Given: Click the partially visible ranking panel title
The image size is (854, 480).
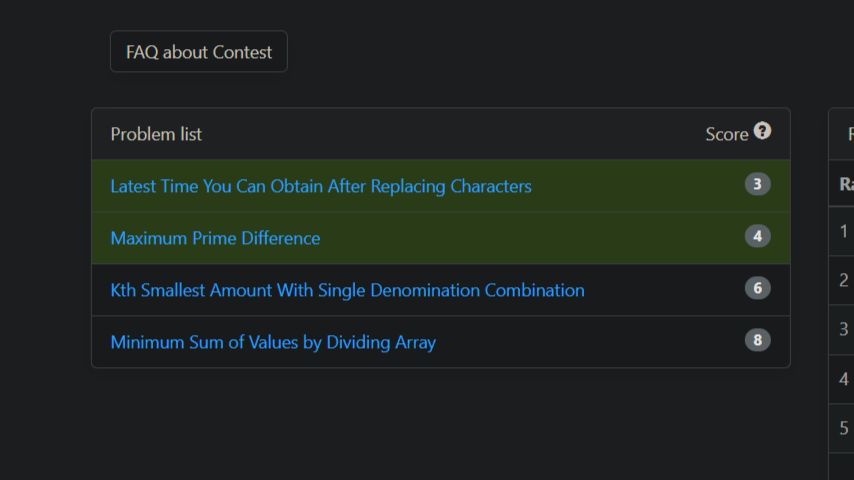Looking at the screenshot, I should pos(851,134).
